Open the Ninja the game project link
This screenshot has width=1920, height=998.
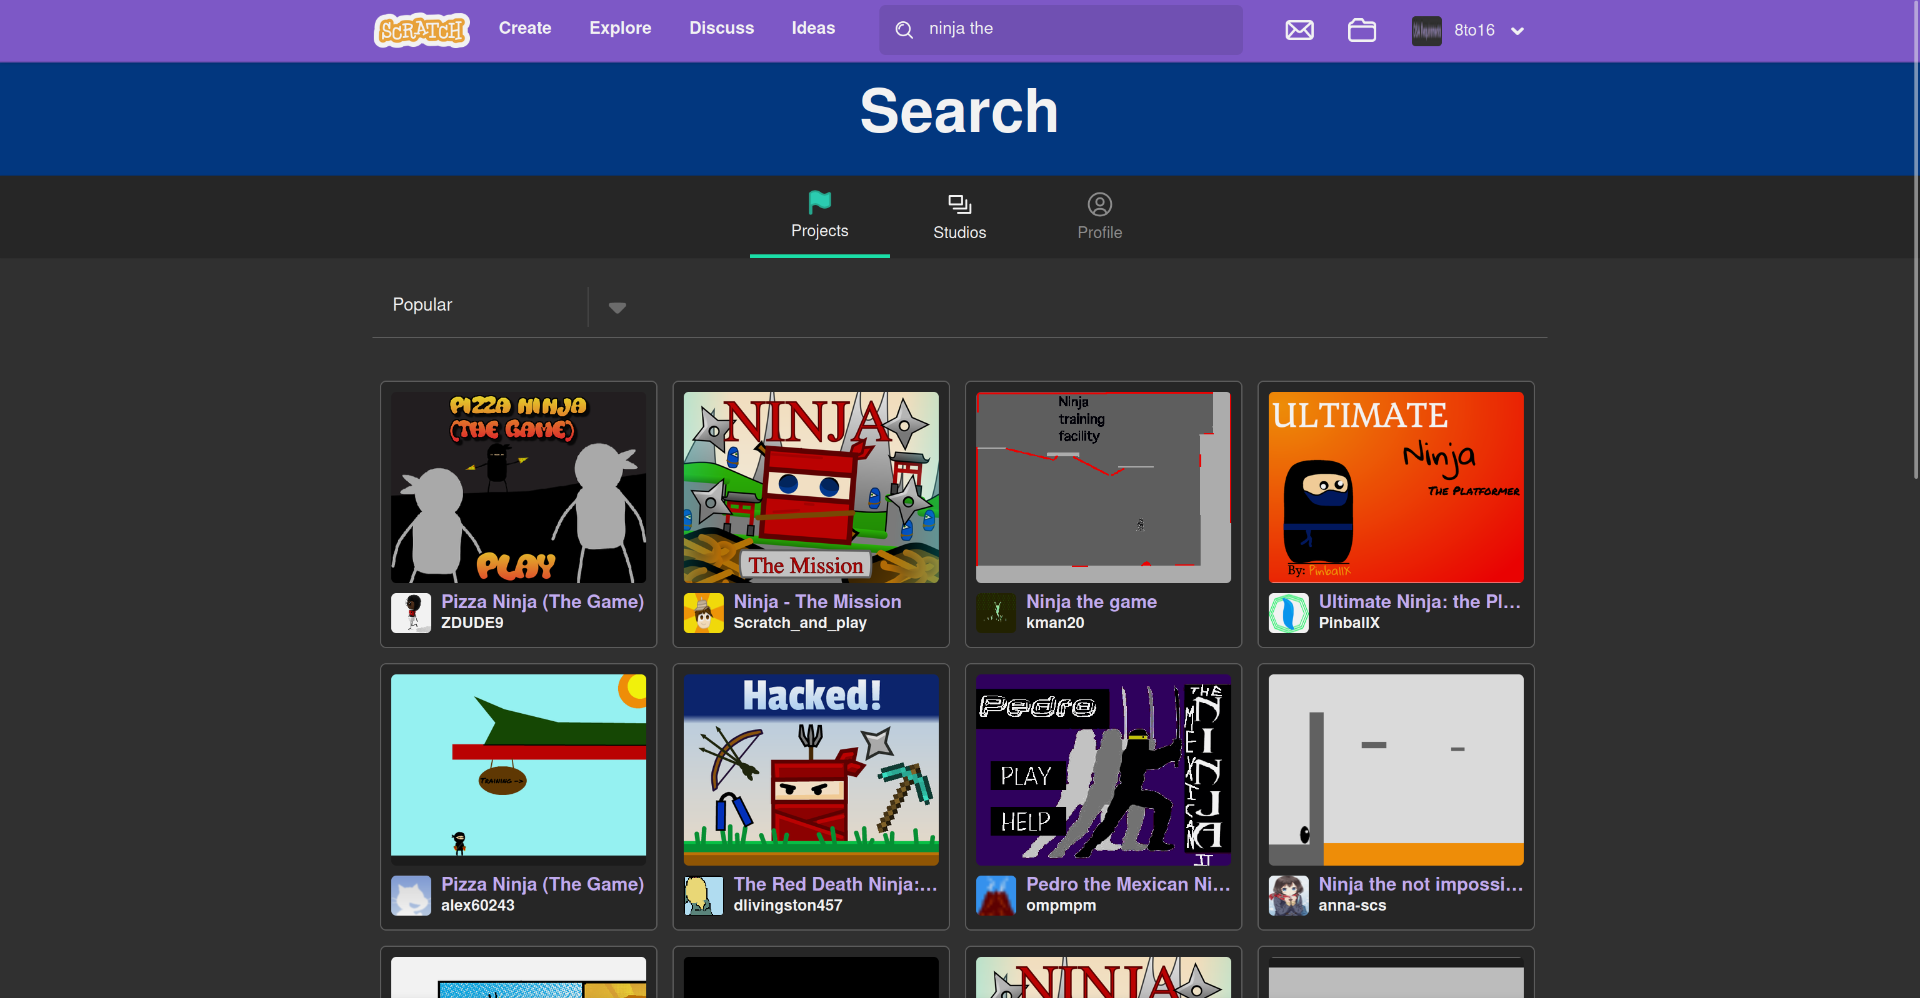[x=1091, y=601]
